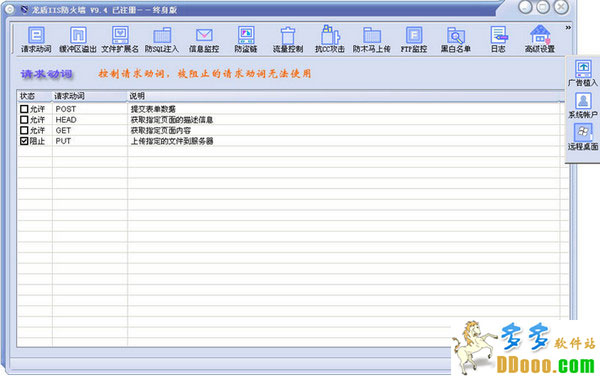Open the 日志 log icon

pyautogui.click(x=498, y=39)
